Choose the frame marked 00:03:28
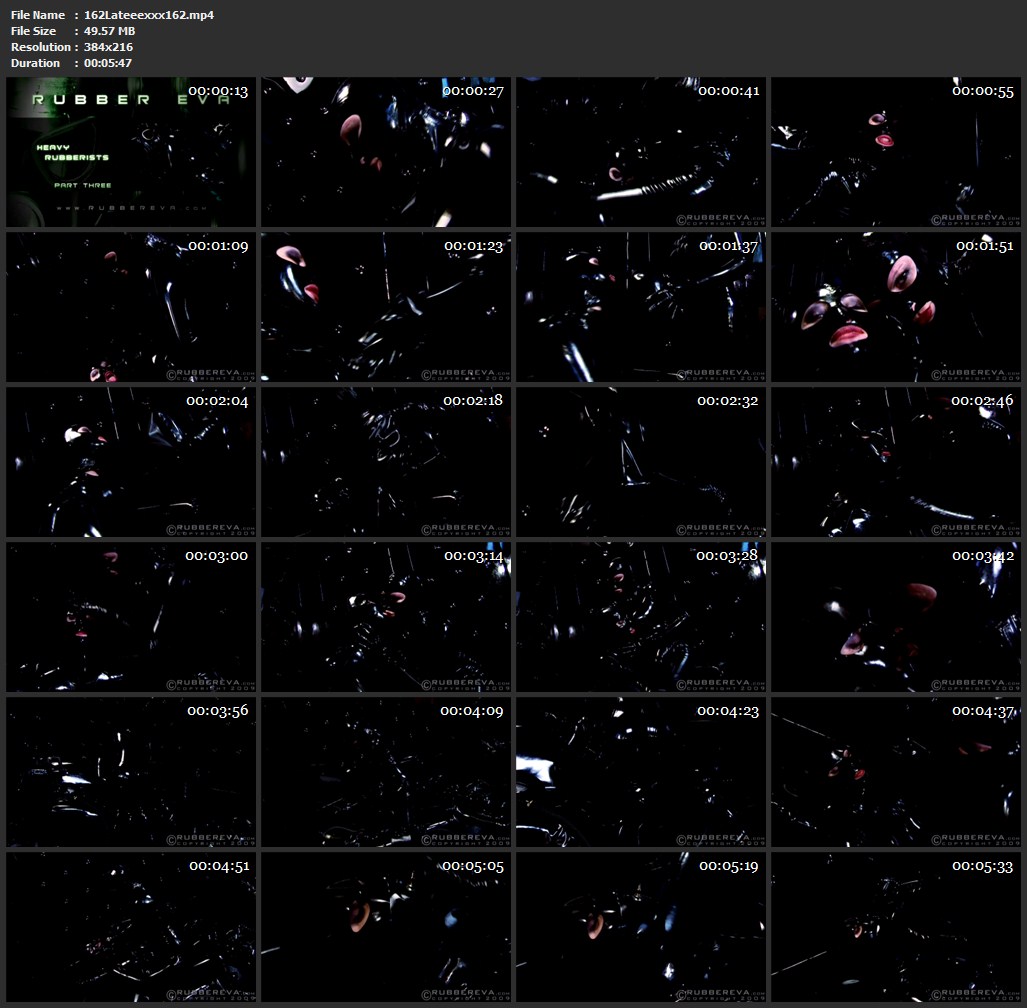 click(x=641, y=617)
